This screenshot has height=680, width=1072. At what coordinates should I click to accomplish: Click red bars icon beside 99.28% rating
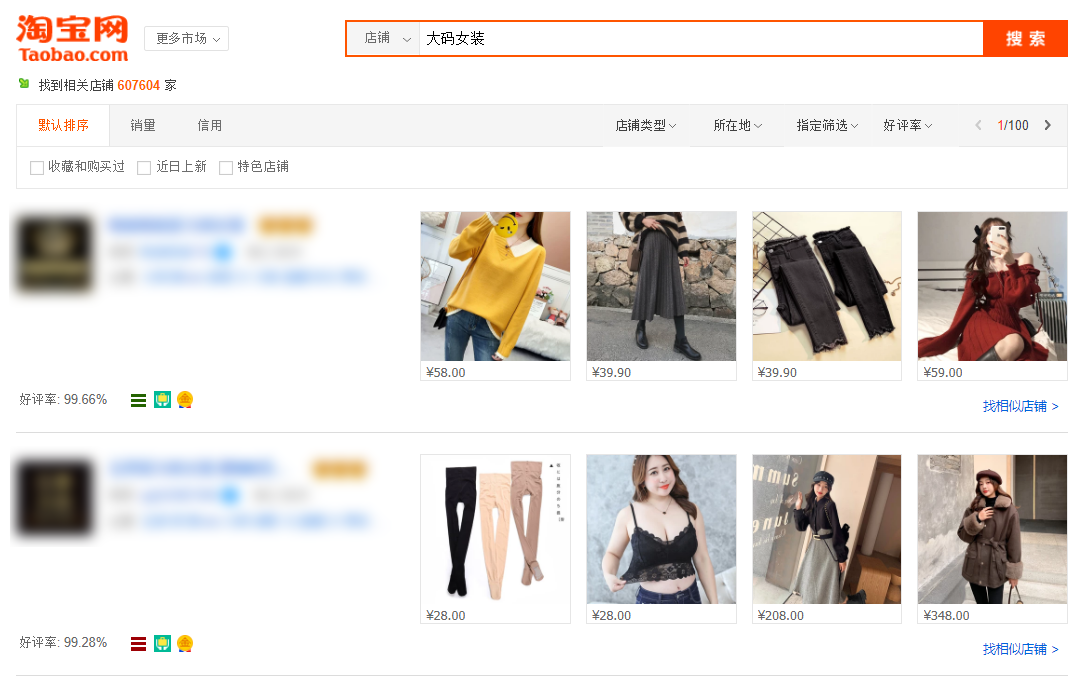139,643
